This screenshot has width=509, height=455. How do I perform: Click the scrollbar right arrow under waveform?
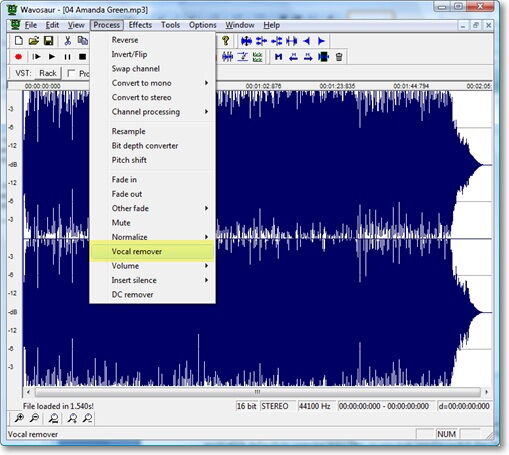487,392
